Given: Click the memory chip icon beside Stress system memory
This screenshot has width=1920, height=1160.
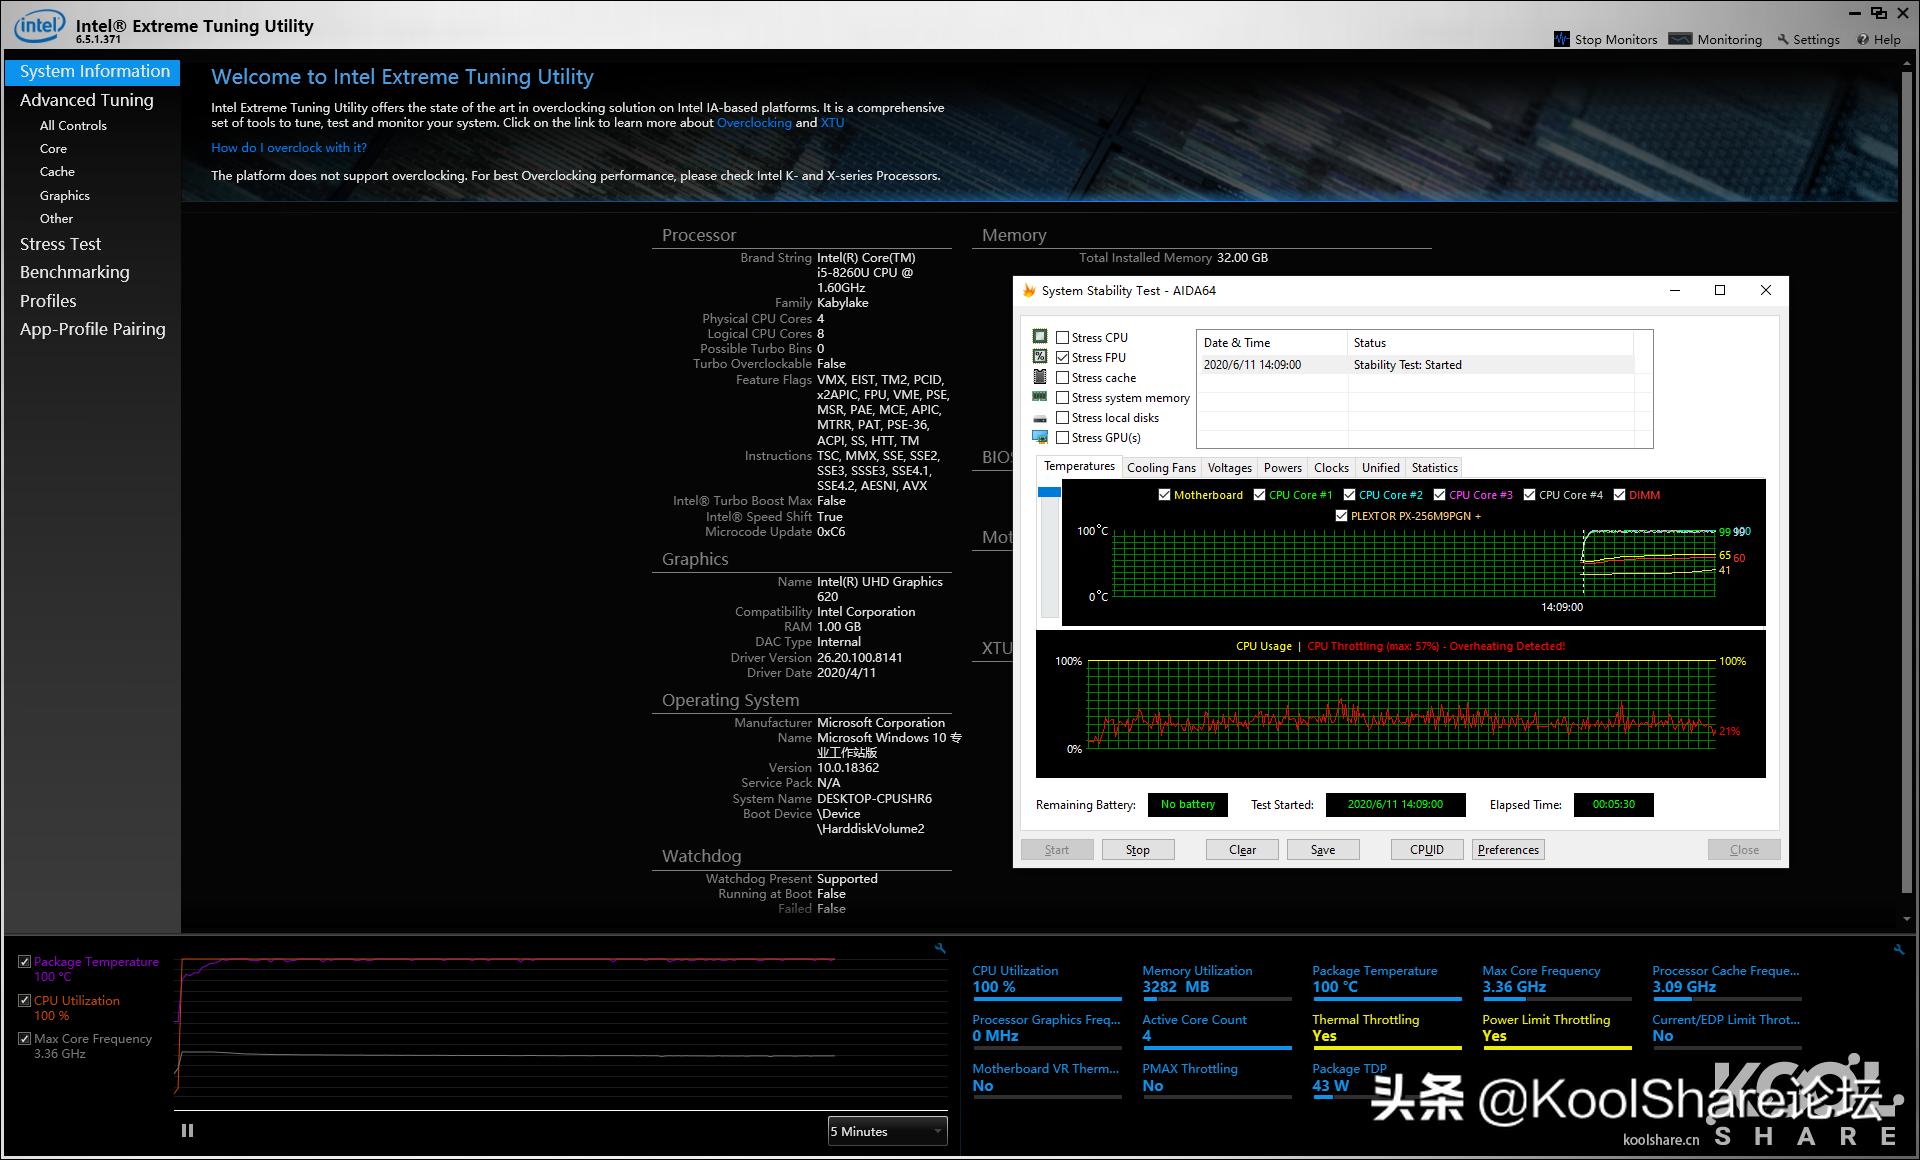Looking at the screenshot, I should click(x=1041, y=396).
